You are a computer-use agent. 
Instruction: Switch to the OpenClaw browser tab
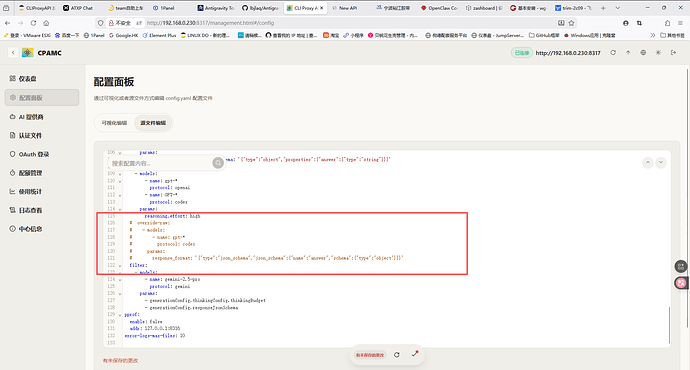coord(439,8)
